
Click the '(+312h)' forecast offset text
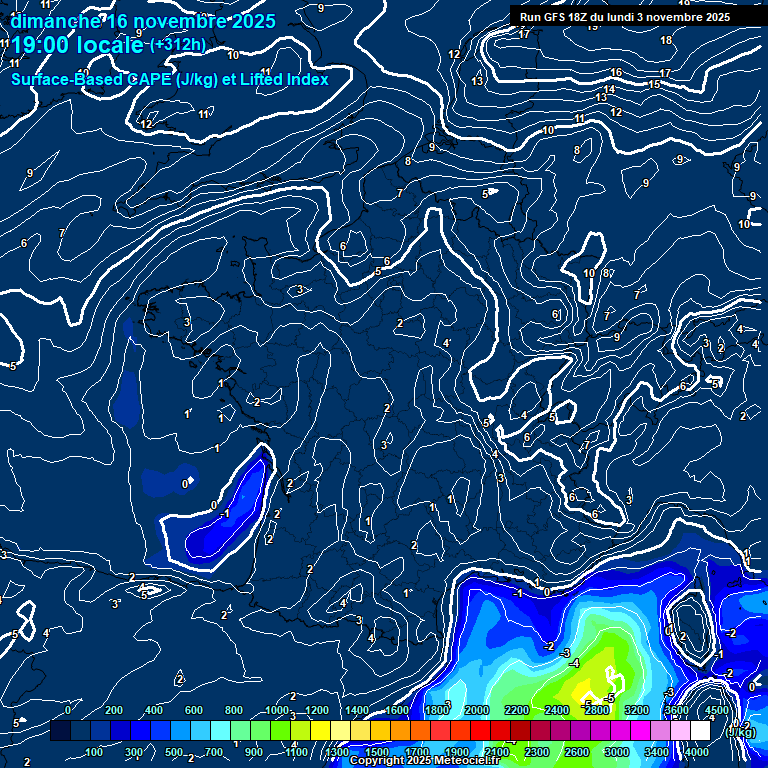[178, 45]
